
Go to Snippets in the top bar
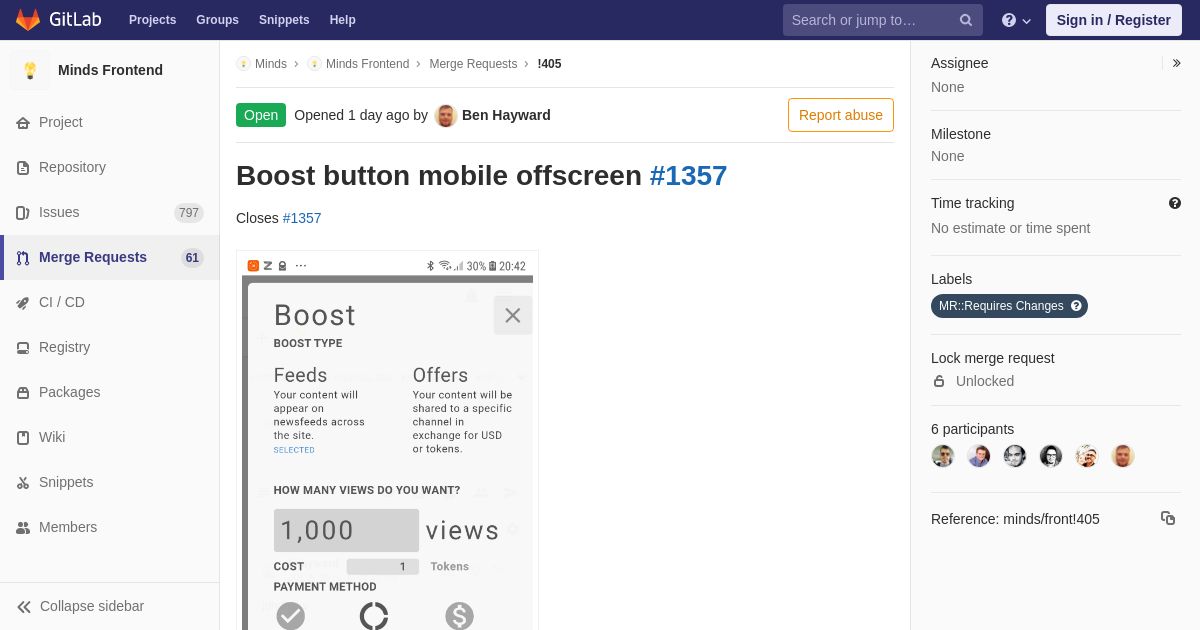tap(284, 20)
